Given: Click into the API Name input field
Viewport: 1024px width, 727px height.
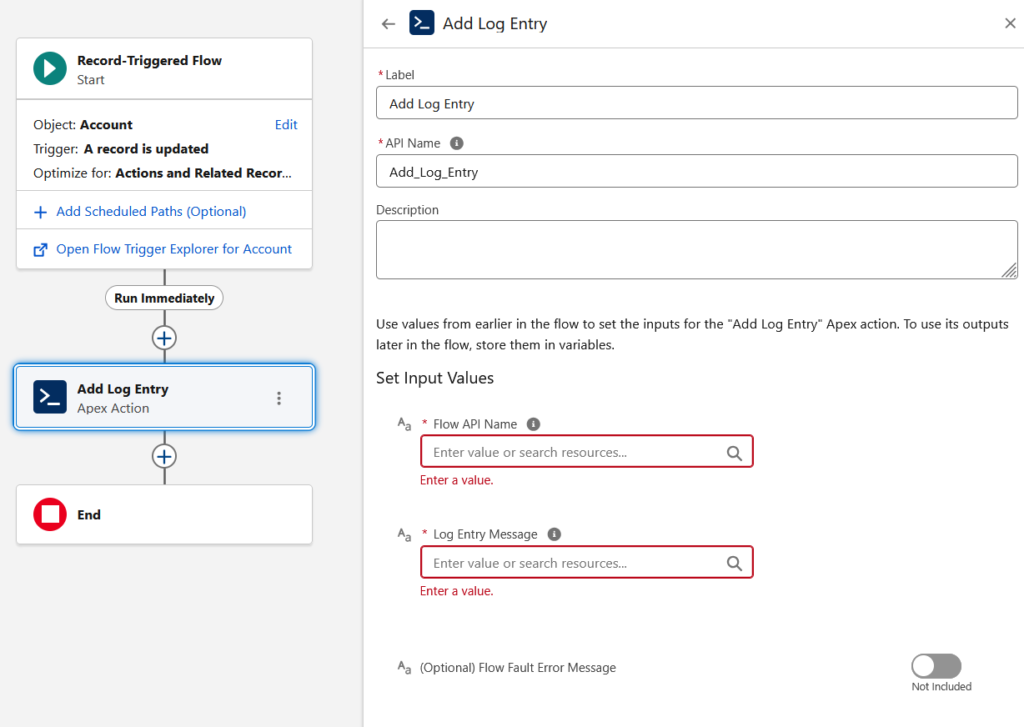Looking at the screenshot, I should click(x=696, y=171).
